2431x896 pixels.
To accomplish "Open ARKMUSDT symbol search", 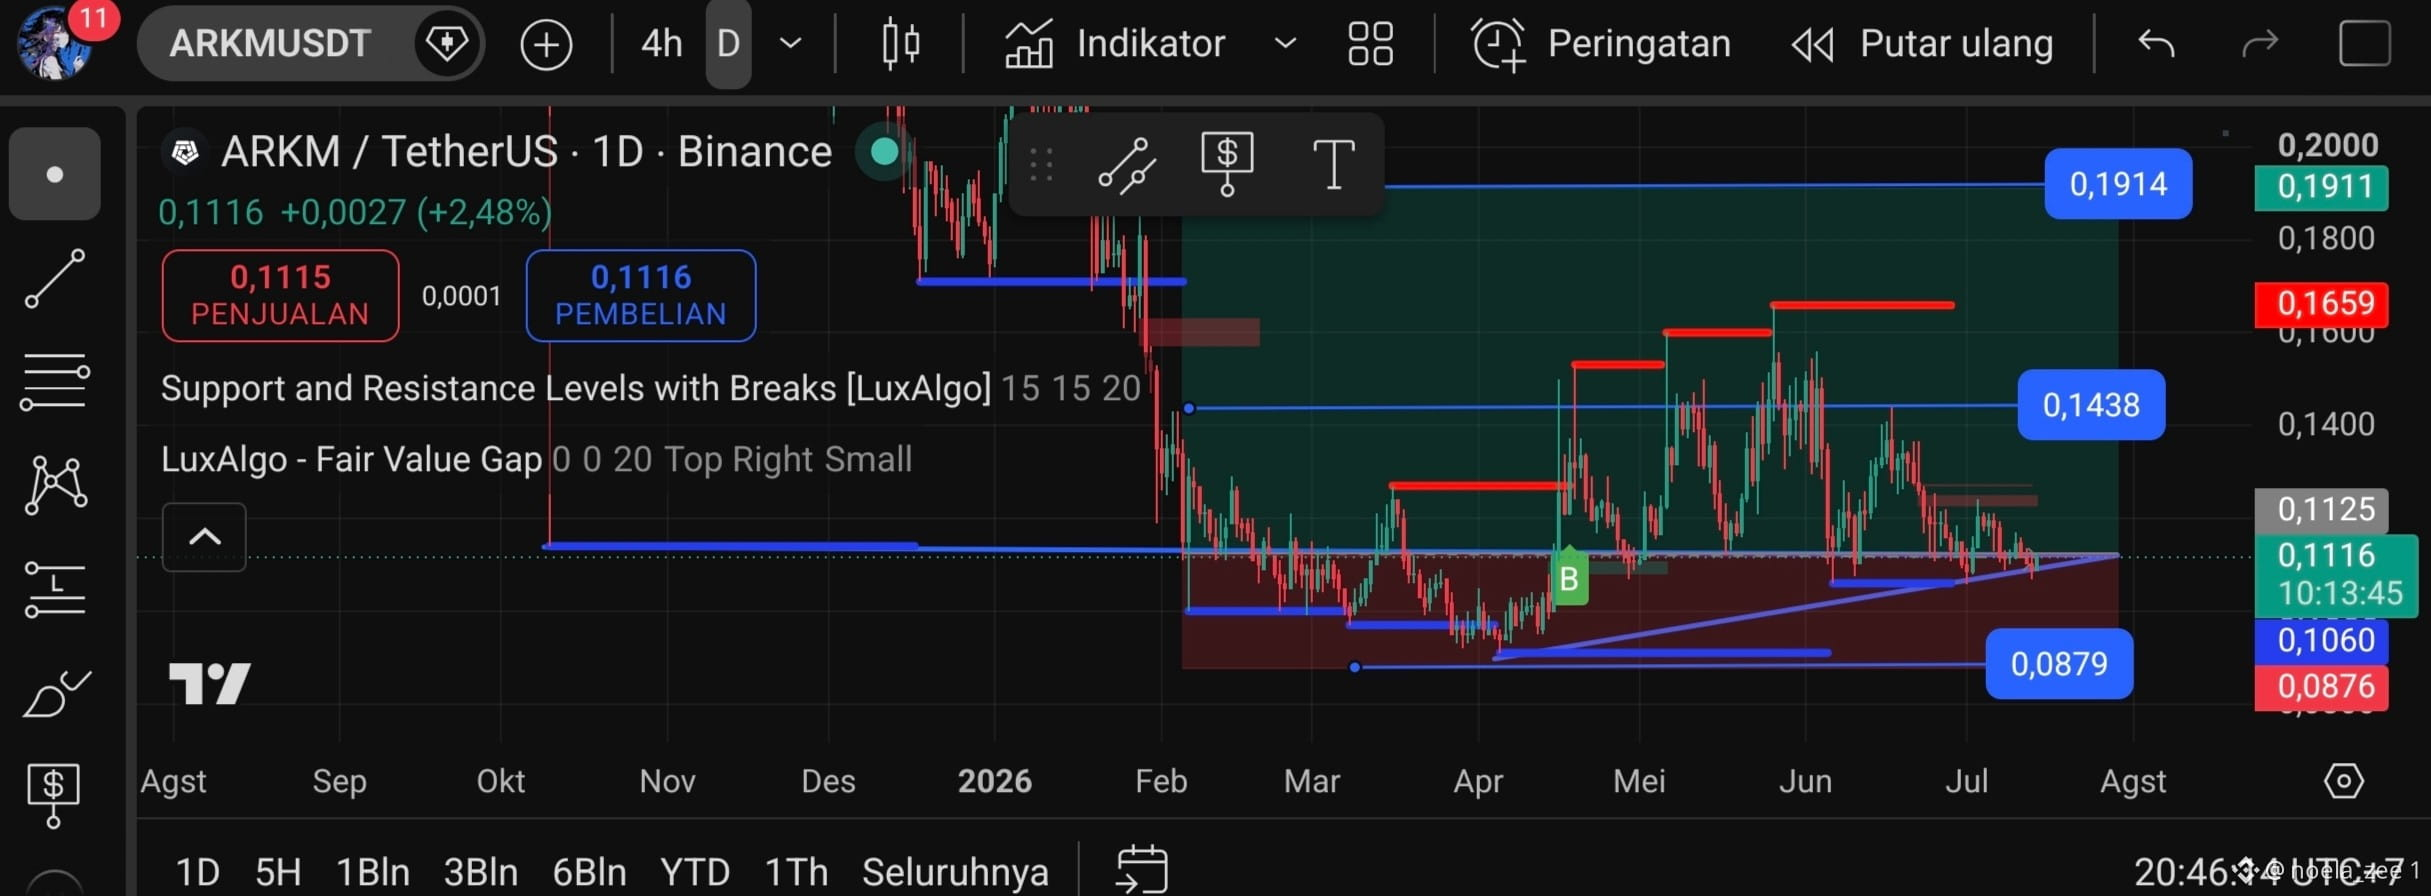I will 270,44.
